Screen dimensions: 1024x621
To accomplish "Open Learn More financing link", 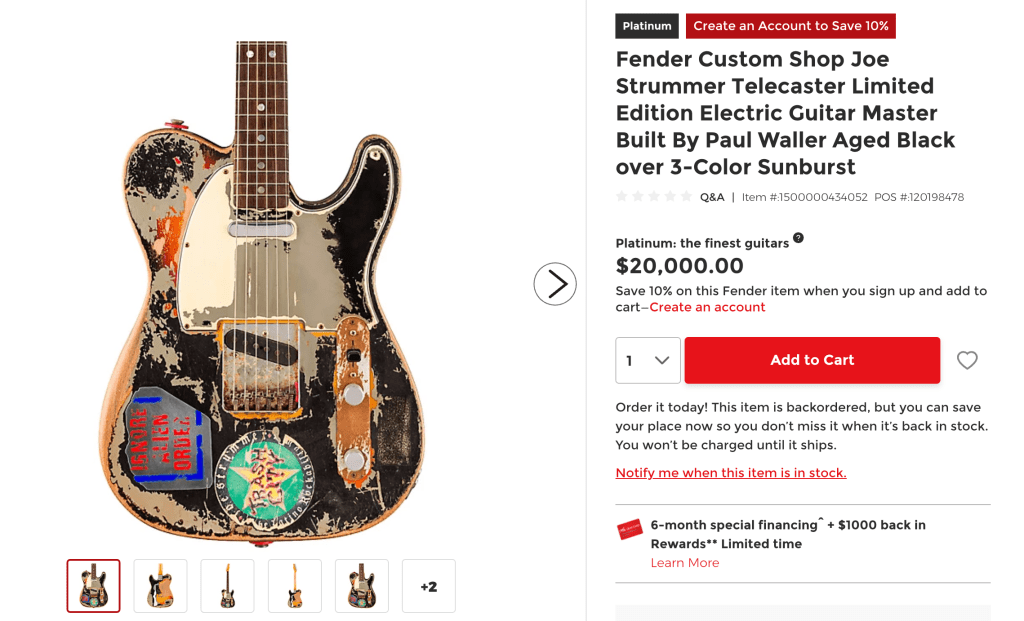I will coord(684,563).
